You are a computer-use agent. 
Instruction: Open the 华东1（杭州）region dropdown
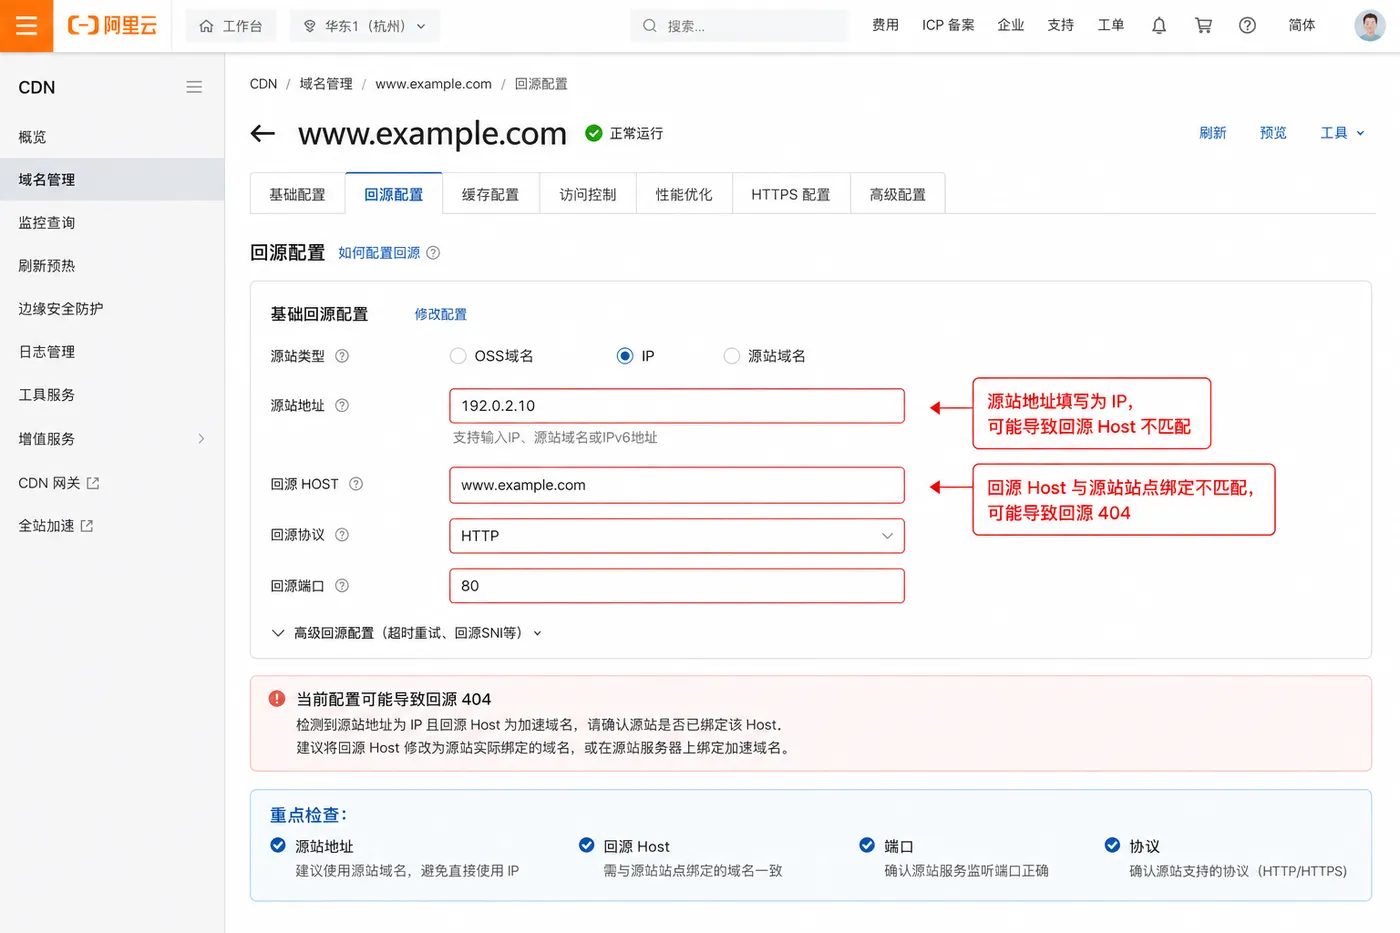(x=365, y=26)
